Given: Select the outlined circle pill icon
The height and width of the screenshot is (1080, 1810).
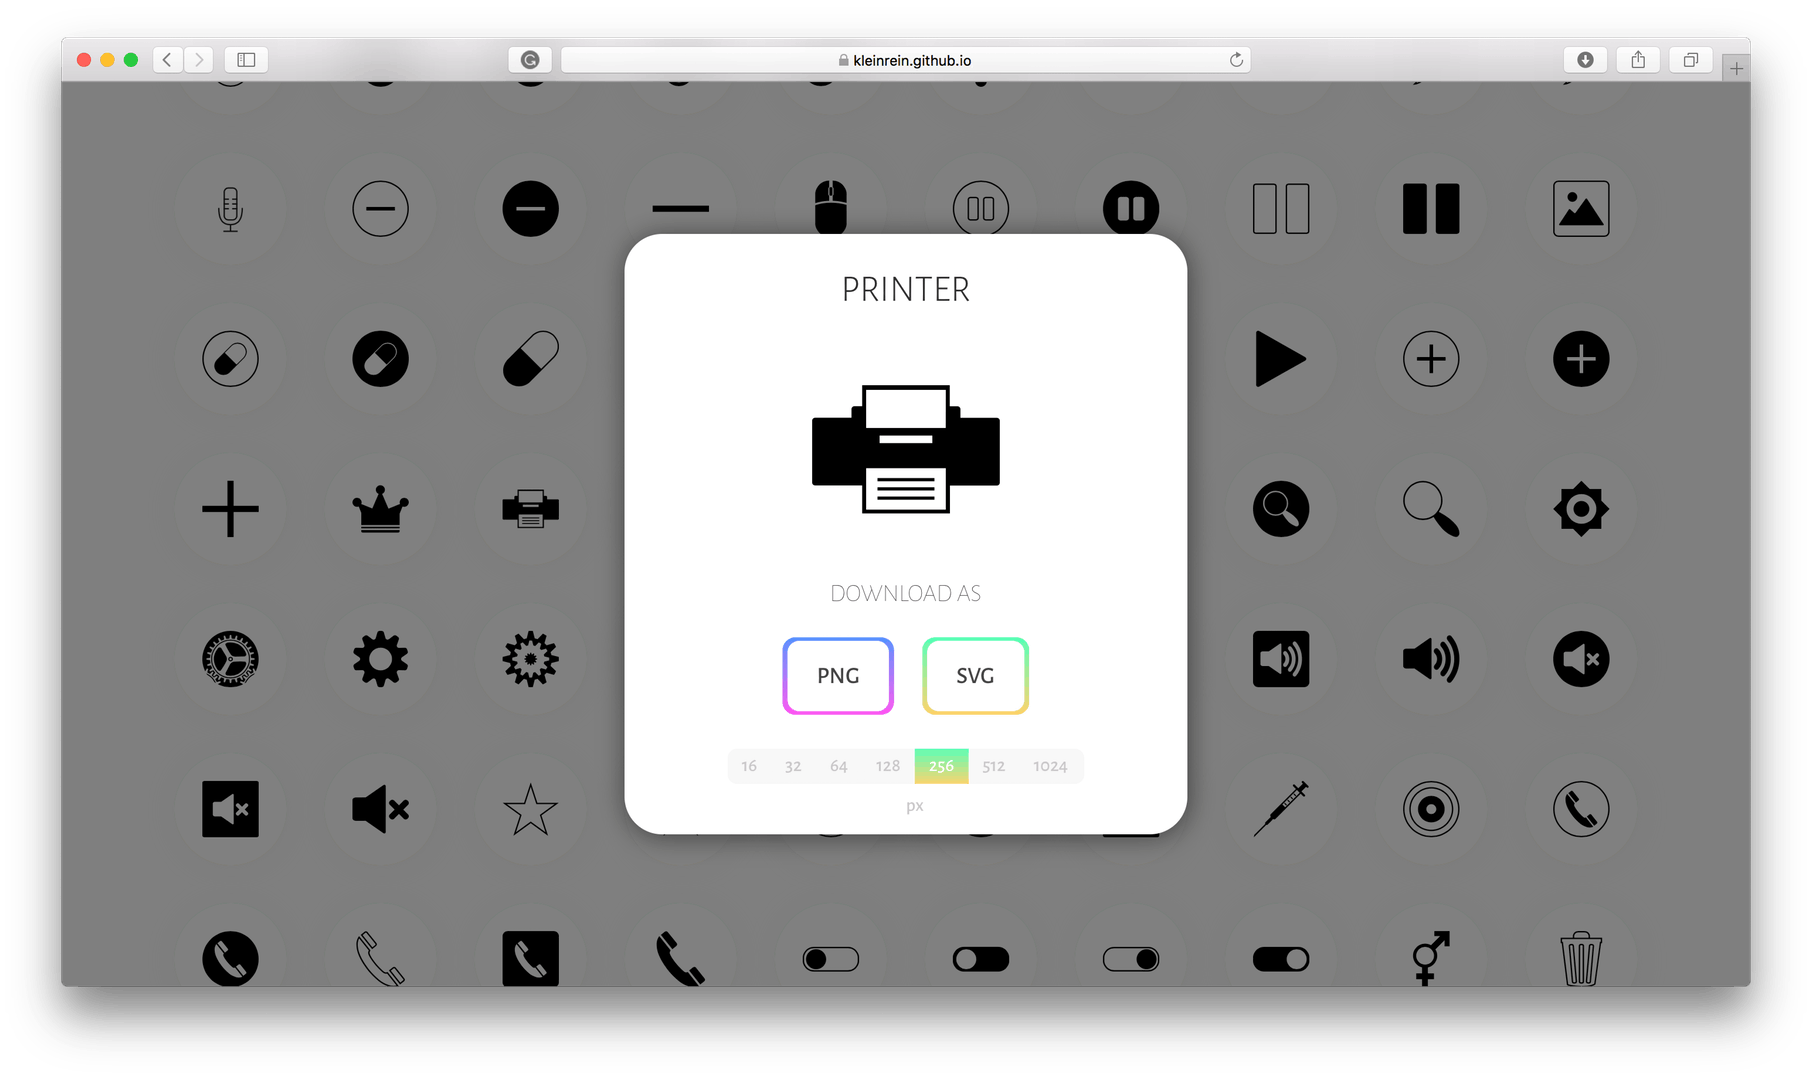Looking at the screenshot, I should pyautogui.click(x=231, y=359).
